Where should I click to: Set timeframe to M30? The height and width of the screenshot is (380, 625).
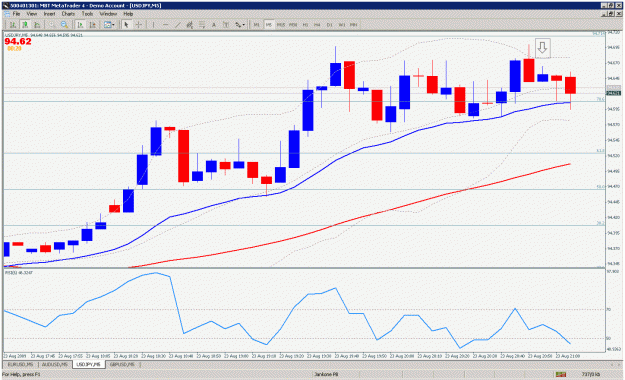click(293, 25)
